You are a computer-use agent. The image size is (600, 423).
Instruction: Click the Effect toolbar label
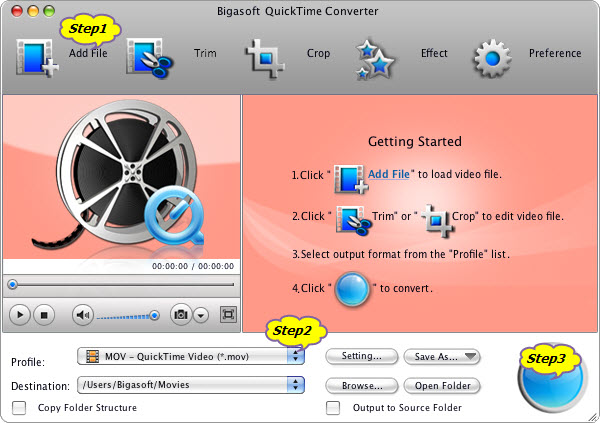(434, 53)
